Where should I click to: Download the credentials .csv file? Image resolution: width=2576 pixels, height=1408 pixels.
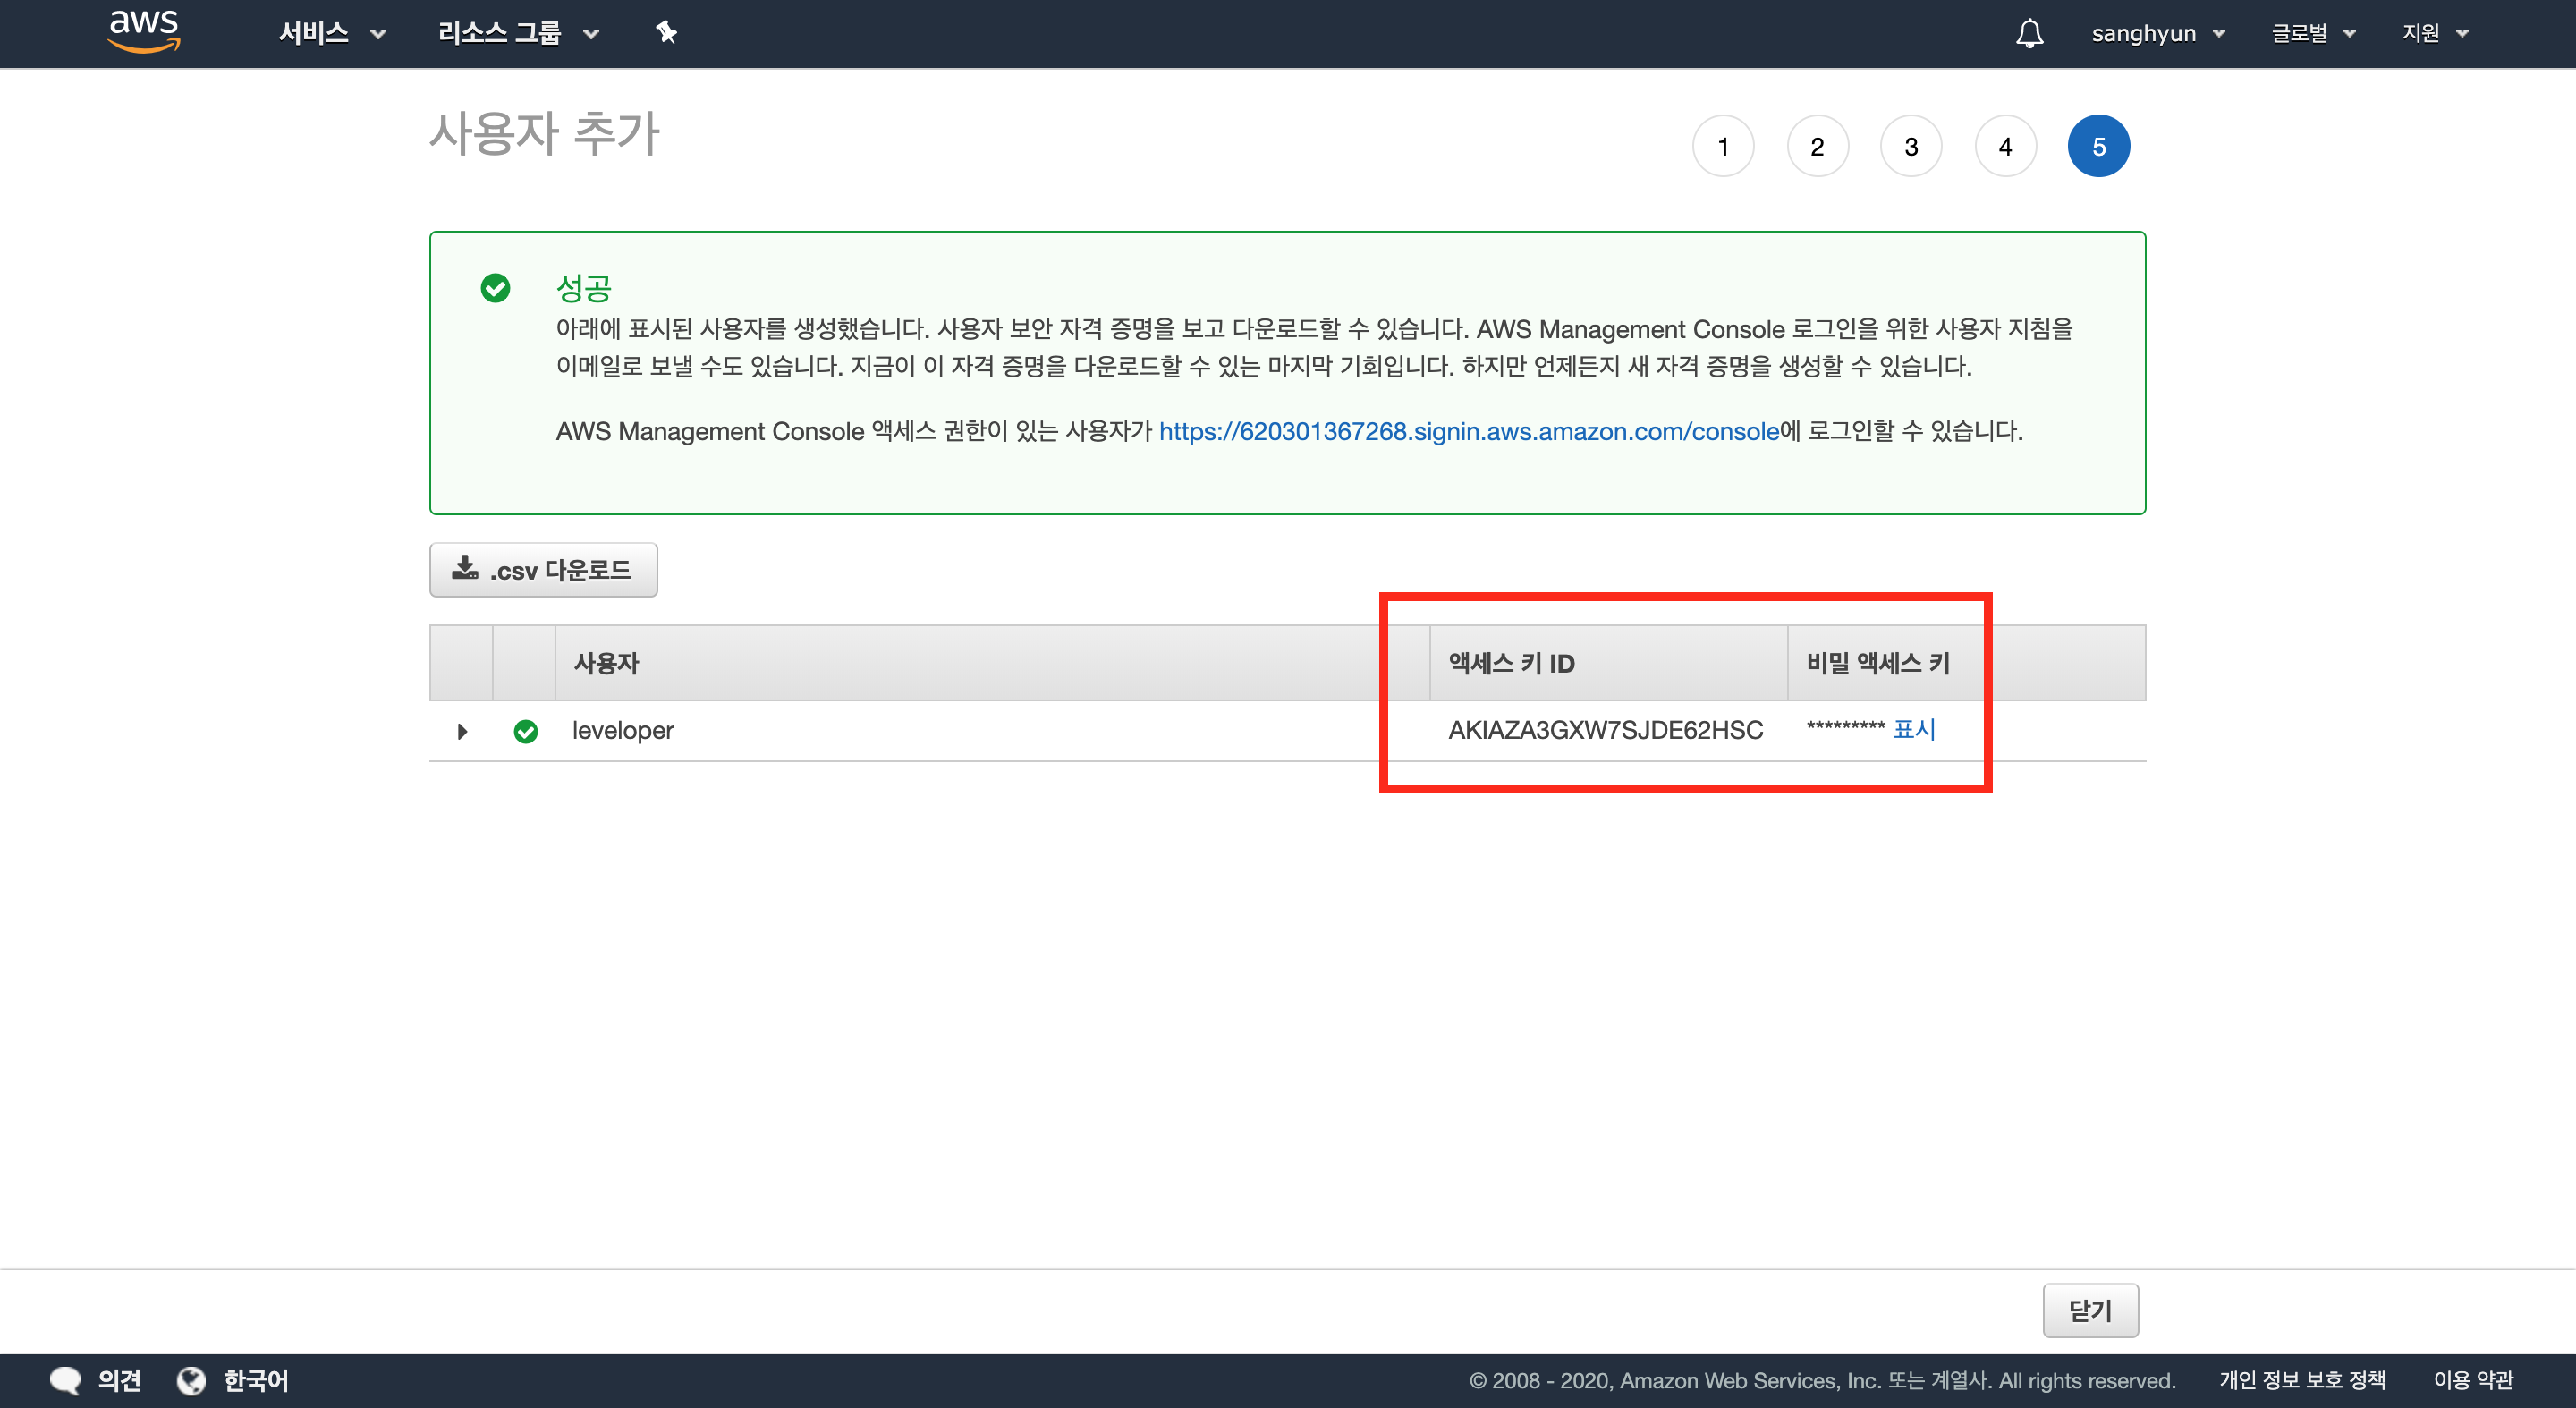[543, 570]
